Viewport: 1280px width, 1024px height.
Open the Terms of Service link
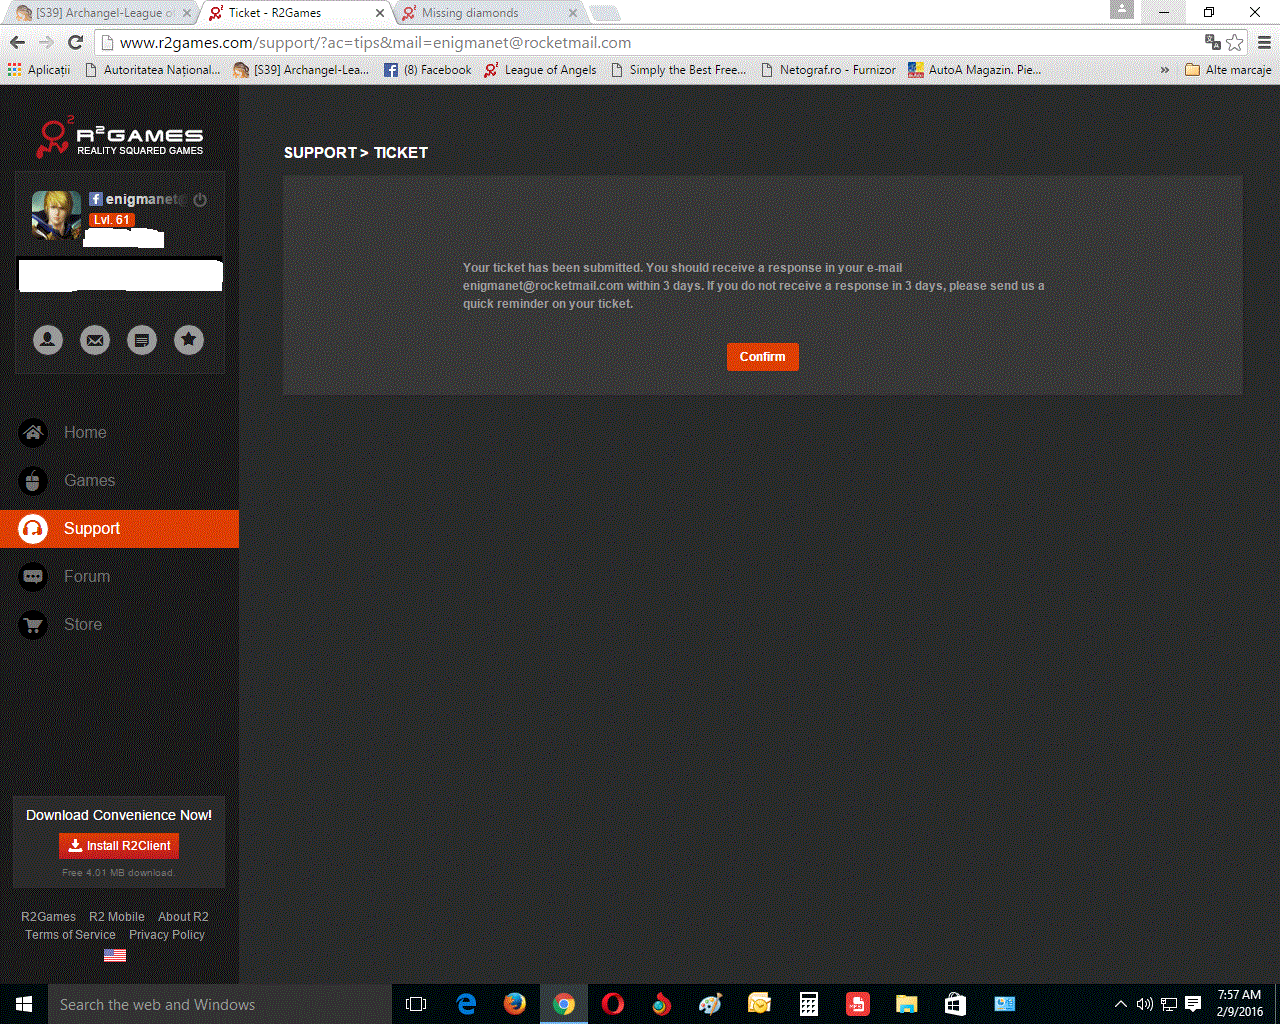click(x=70, y=935)
